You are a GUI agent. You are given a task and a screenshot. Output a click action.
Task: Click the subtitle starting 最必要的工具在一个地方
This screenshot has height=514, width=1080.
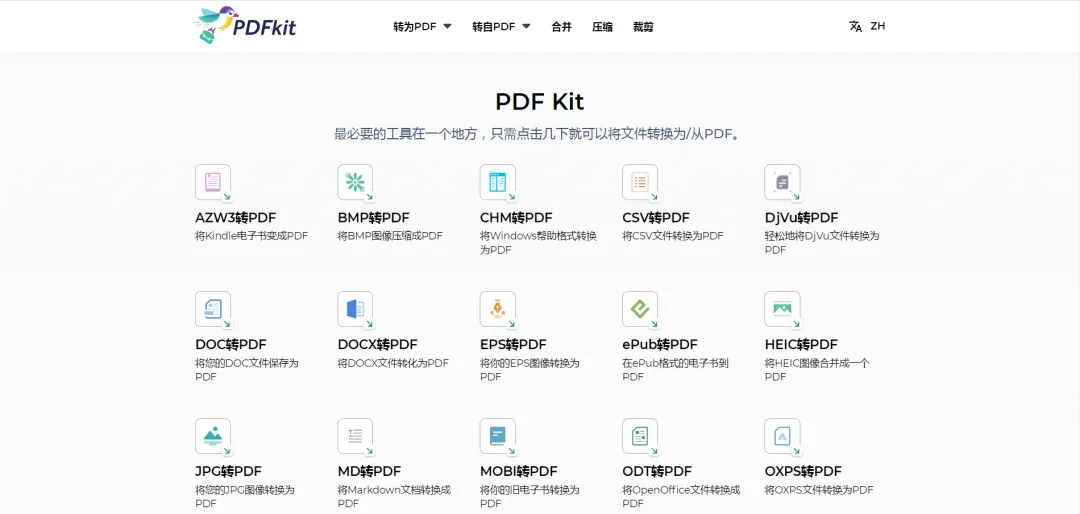click(539, 134)
